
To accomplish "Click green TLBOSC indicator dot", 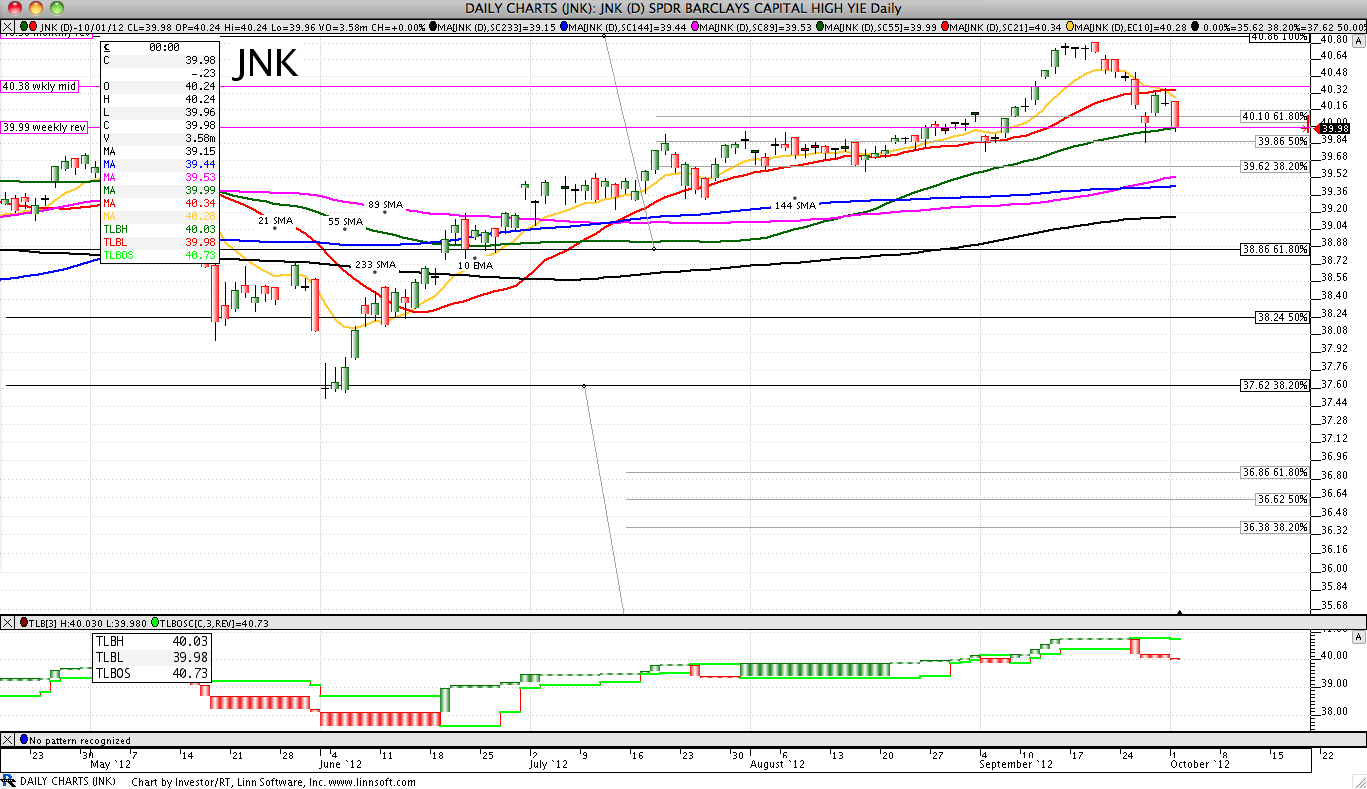I will 156,623.
